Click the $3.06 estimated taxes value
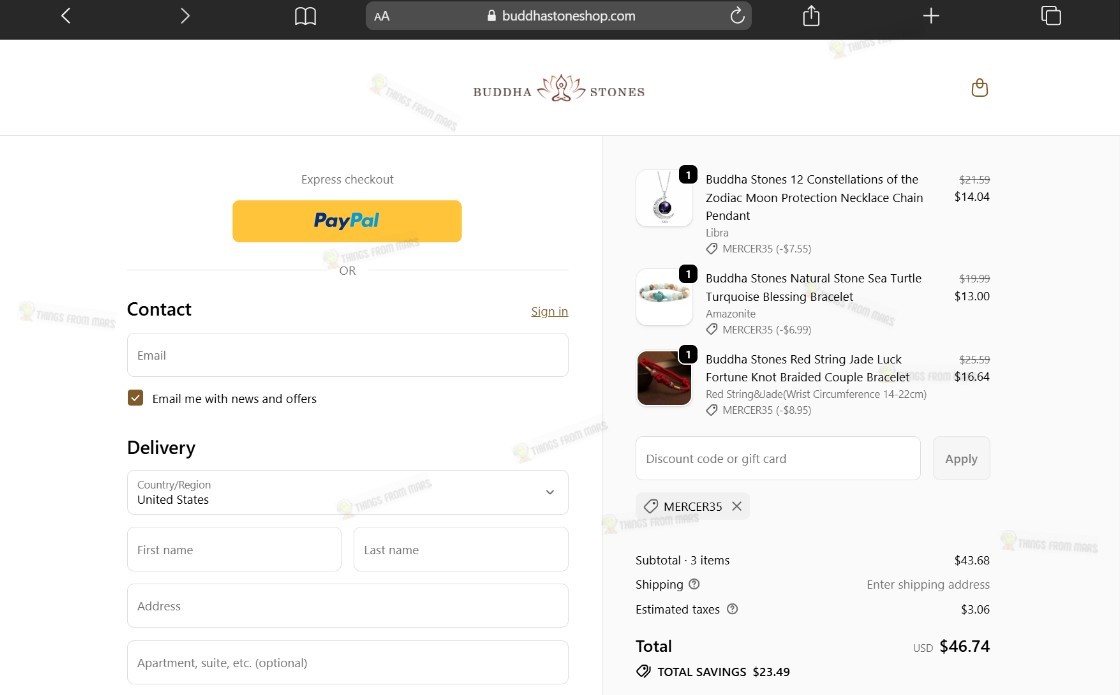This screenshot has height=695, width=1120. (975, 609)
